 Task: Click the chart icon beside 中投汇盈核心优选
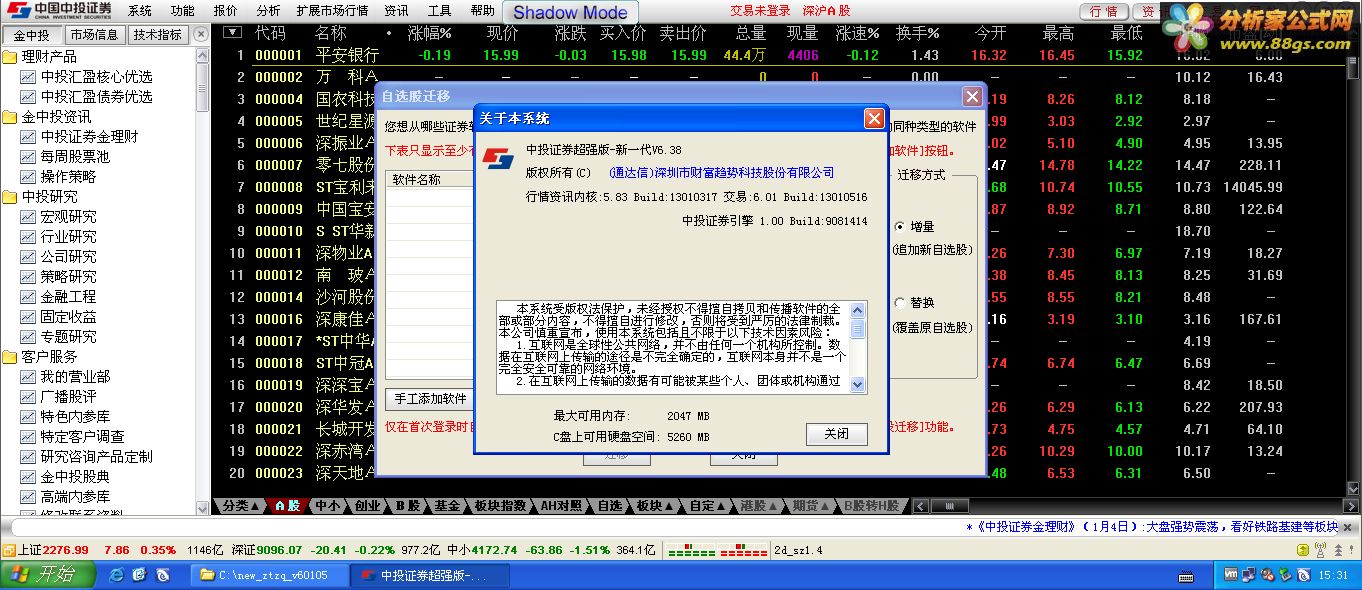28,77
